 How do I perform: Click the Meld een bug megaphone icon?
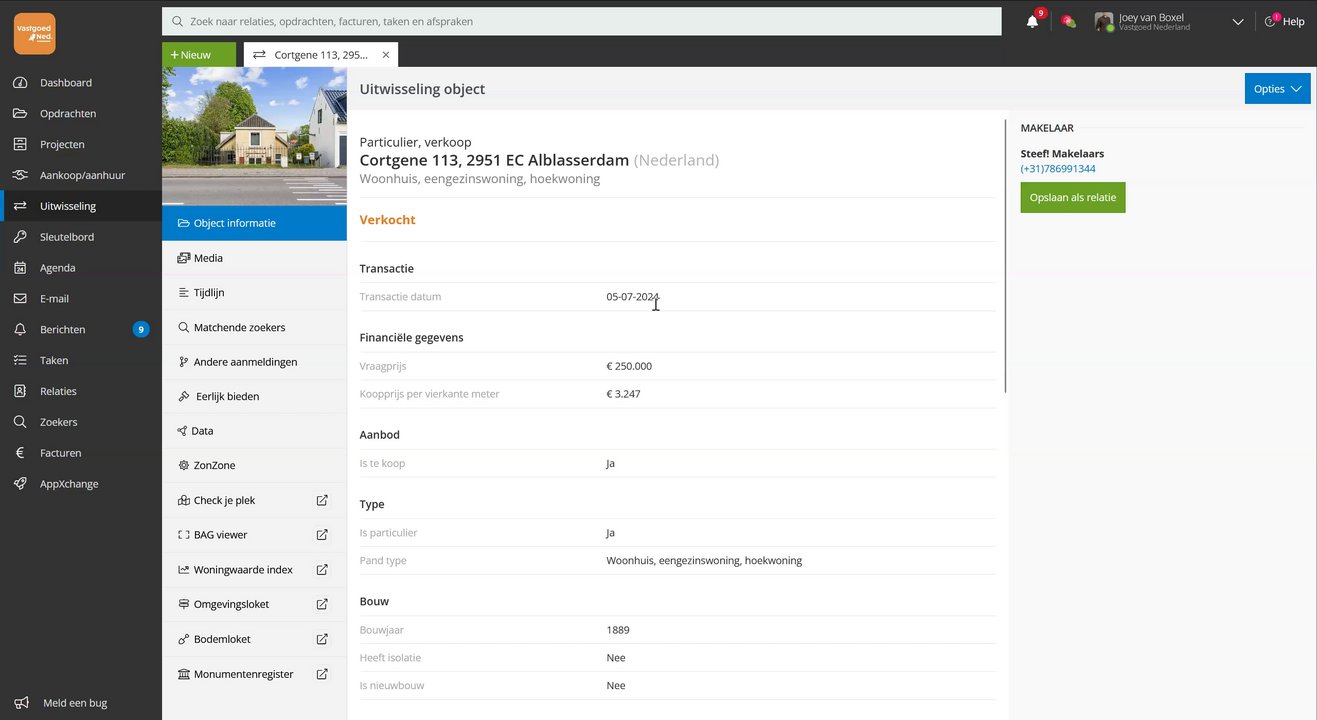[20, 703]
